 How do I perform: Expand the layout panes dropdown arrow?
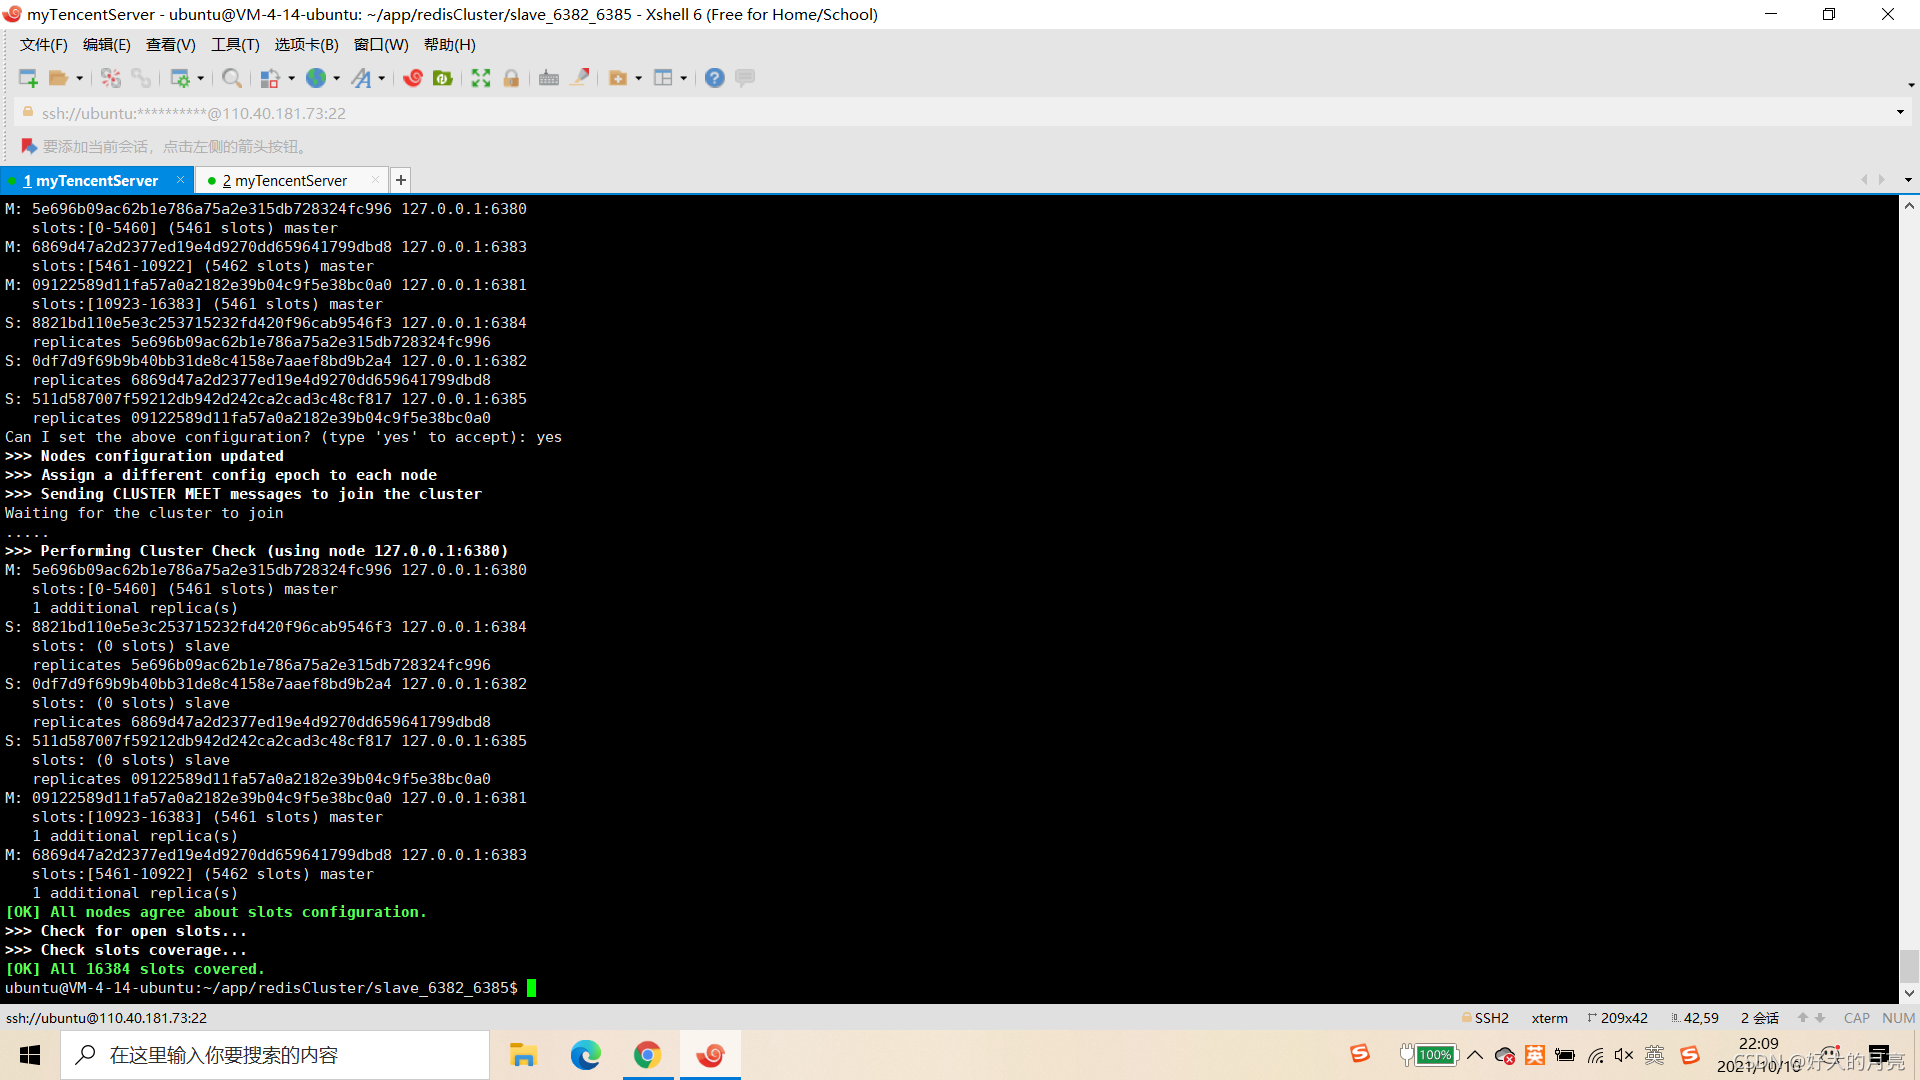pyautogui.click(x=684, y=78)
